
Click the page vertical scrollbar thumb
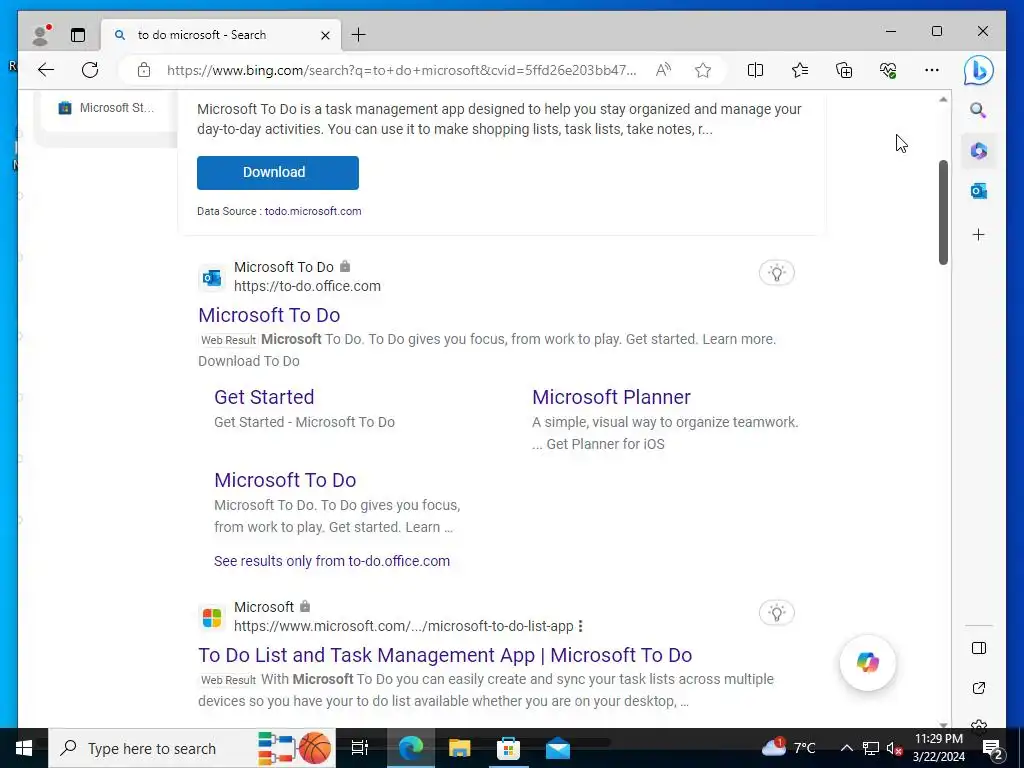[x=943, y=212]
